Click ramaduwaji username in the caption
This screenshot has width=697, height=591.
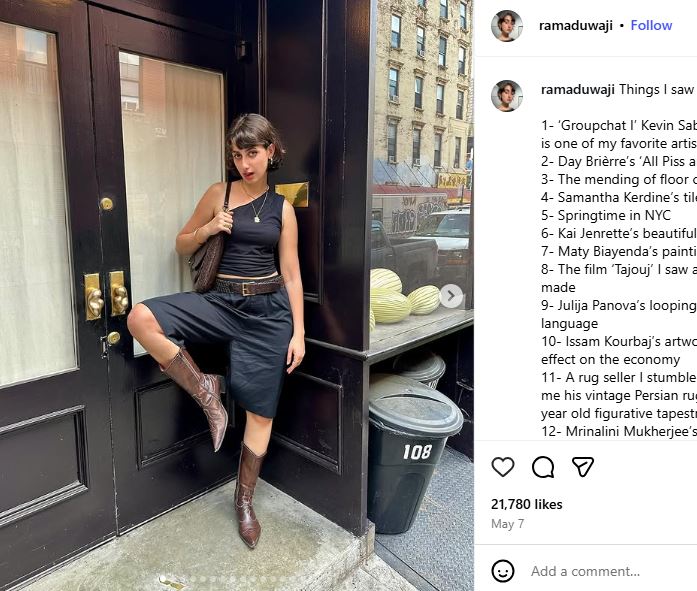[578, 90]
